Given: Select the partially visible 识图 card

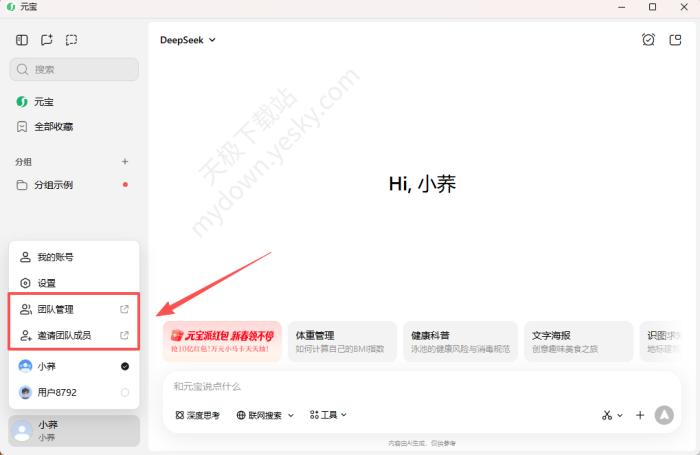Looking at the screenshot, I should (662, 341).
